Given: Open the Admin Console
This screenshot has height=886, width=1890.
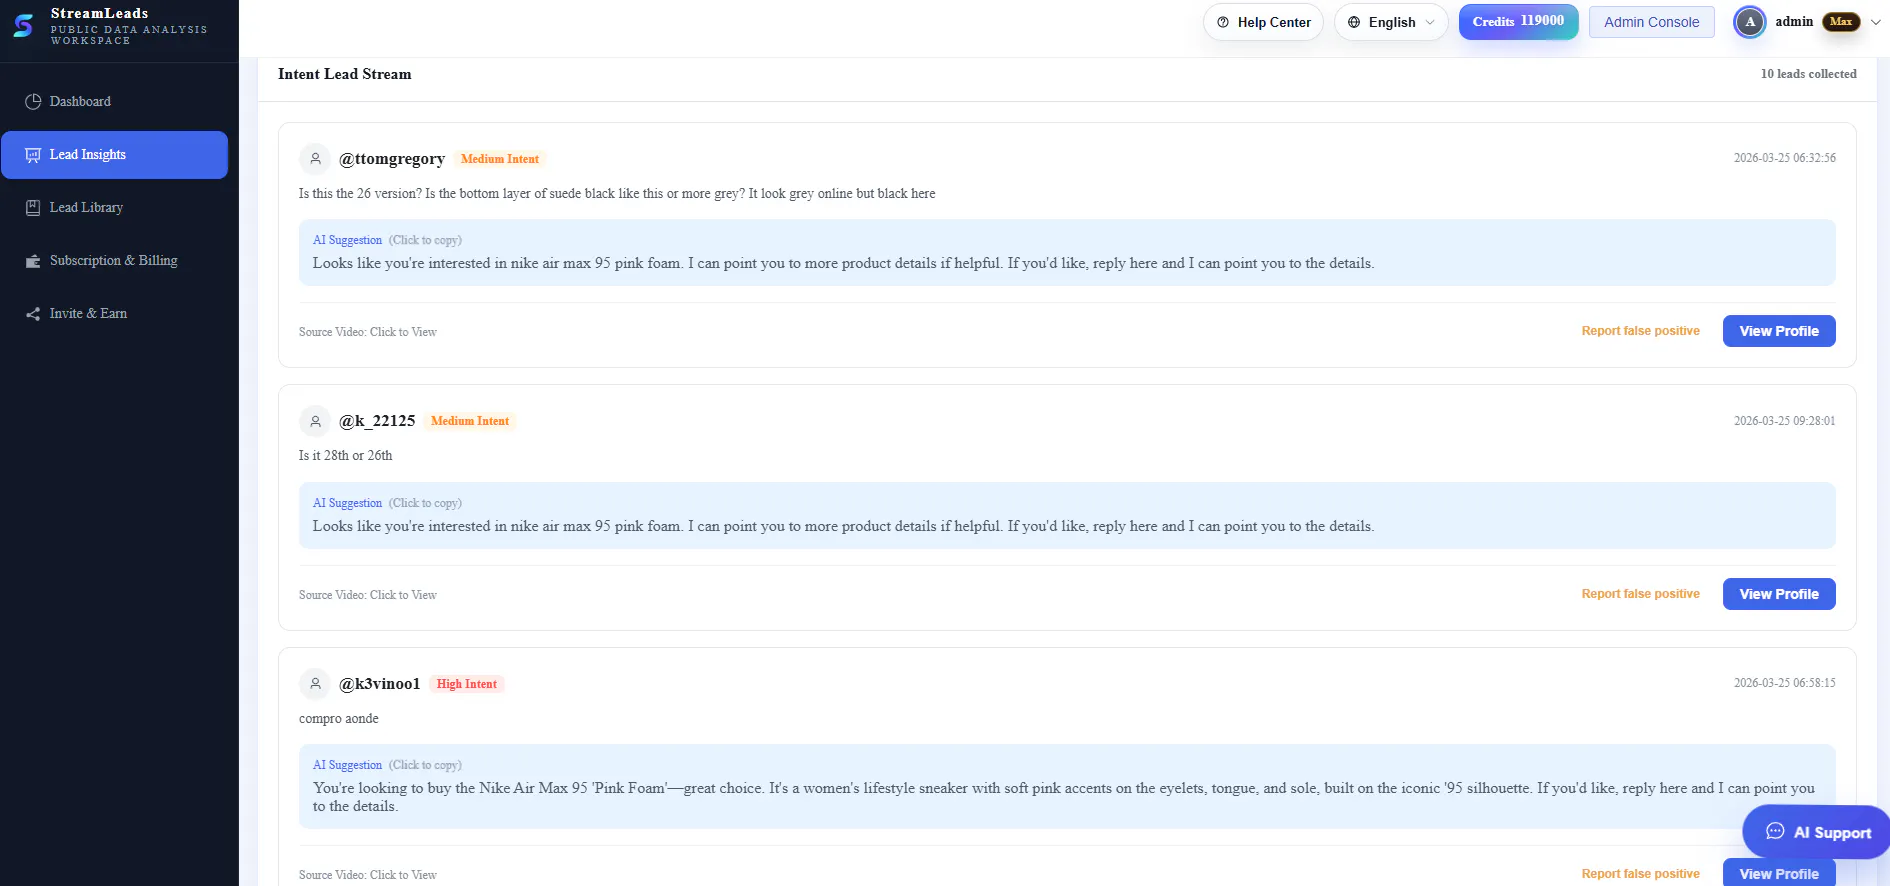Looking at the screenshot, I should [x=1651, y=22].
